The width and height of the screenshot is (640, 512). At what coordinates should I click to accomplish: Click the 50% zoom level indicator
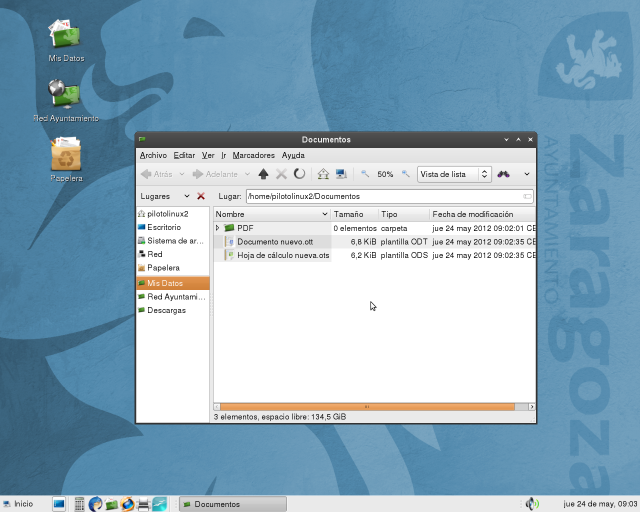(385, 174)
